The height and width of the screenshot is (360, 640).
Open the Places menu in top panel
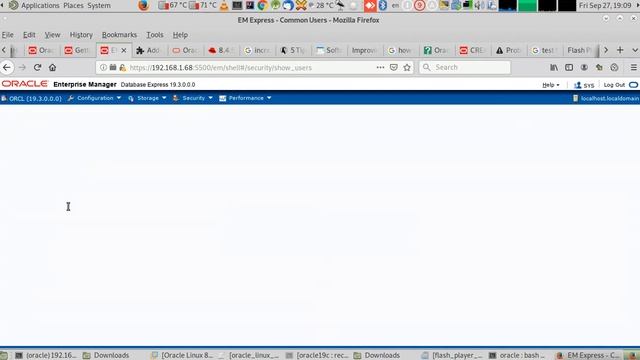[73, 5]
